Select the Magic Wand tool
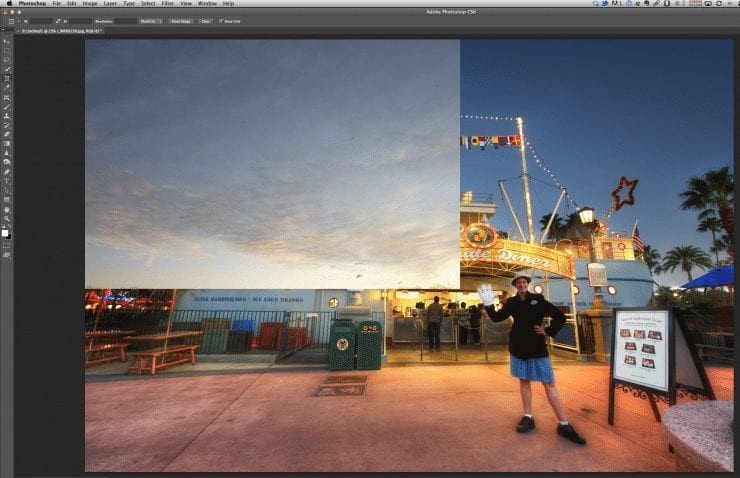This screenshot has width=740, height=478. pos(7,69)
